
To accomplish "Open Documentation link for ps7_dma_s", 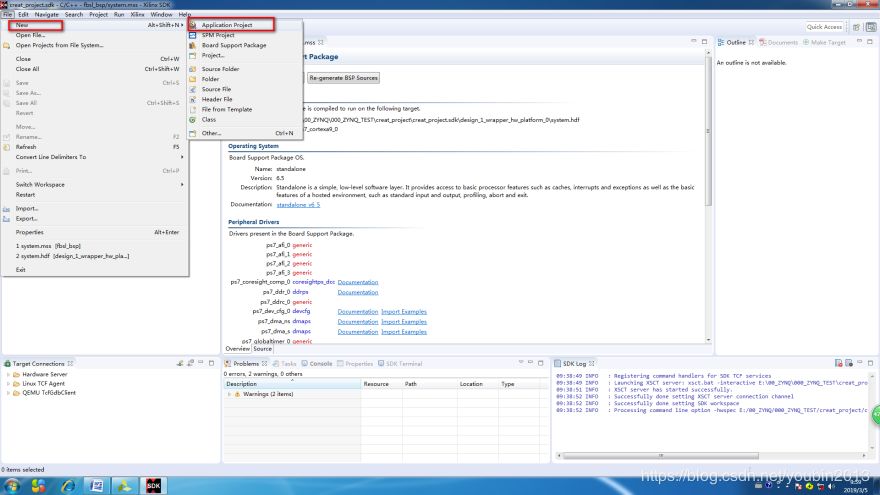I will point(358,332).
